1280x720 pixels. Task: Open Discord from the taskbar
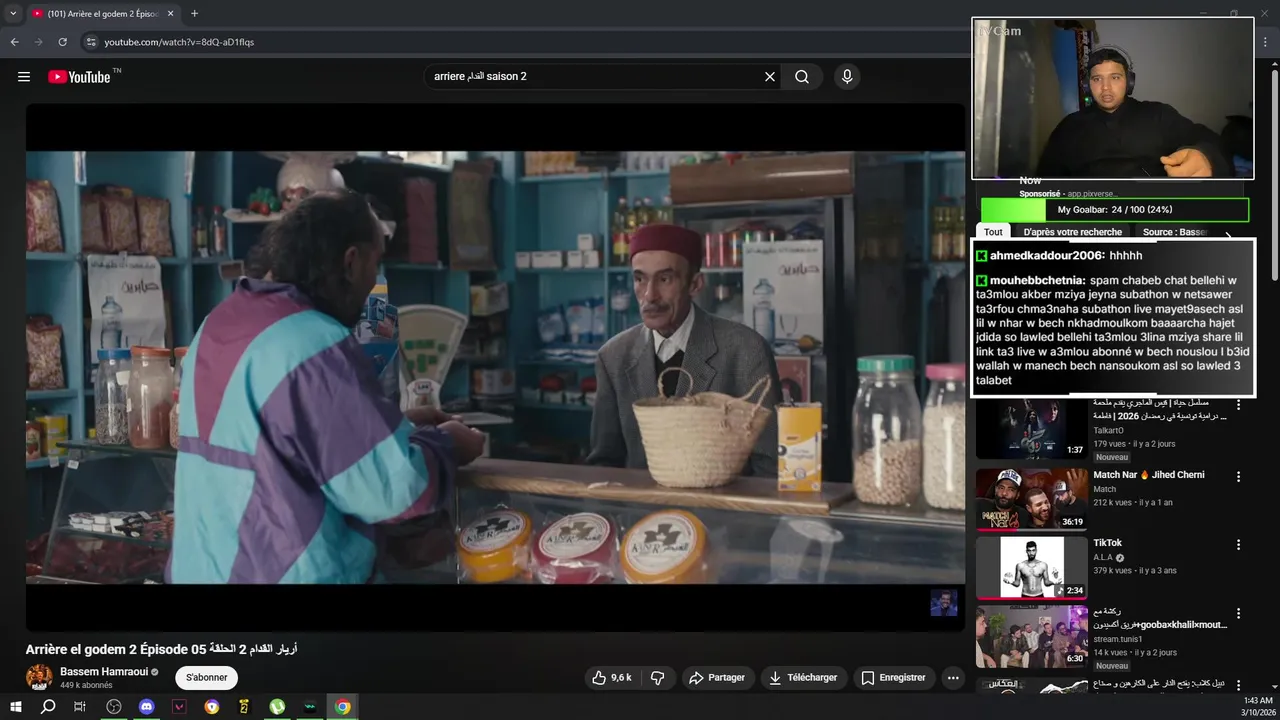(x=147, y=706)
